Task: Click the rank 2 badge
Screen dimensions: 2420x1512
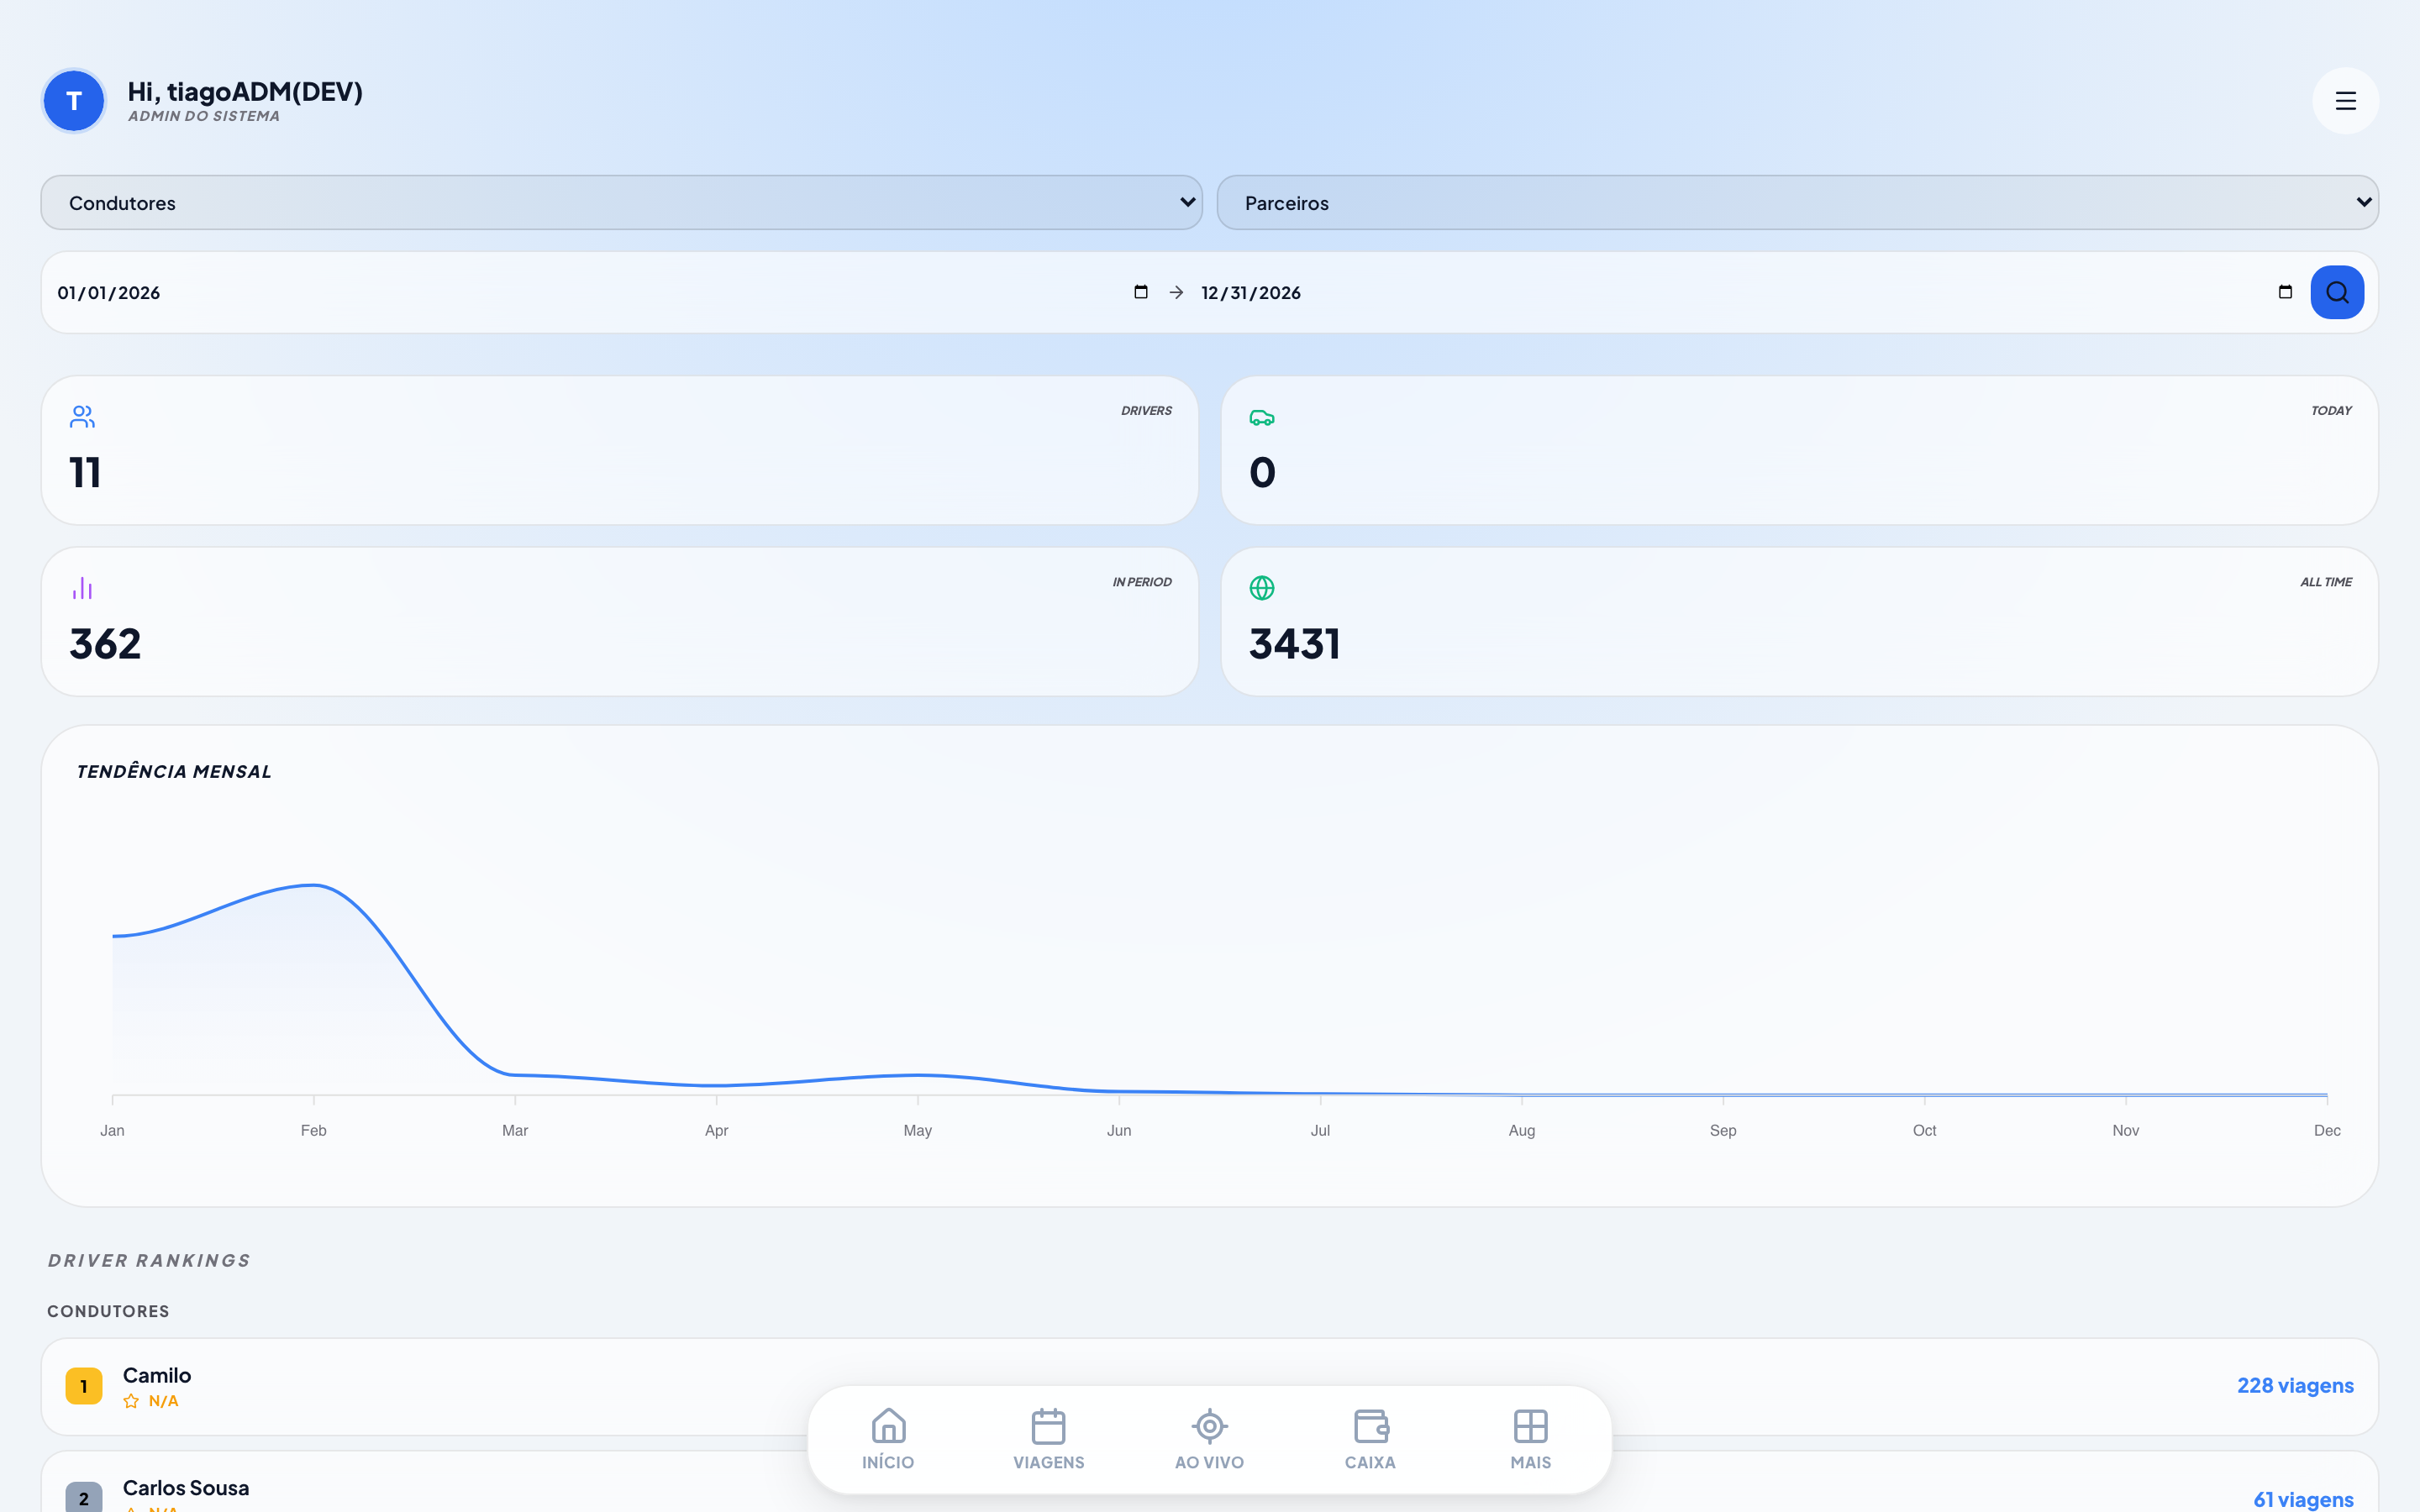Action: pos(84,1498)
